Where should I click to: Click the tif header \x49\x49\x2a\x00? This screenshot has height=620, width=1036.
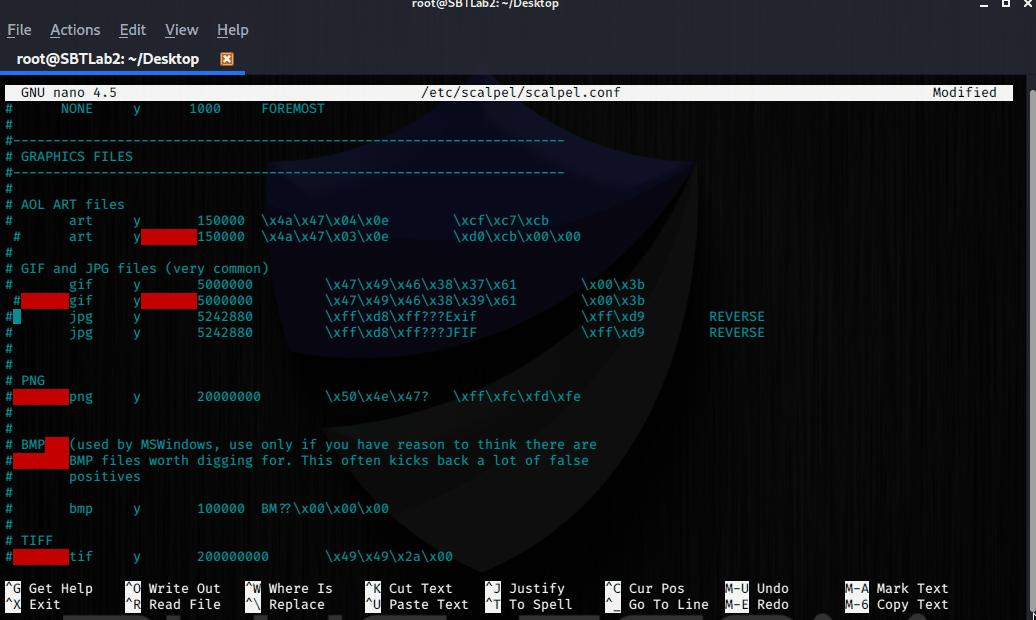(x=388, y=557)
